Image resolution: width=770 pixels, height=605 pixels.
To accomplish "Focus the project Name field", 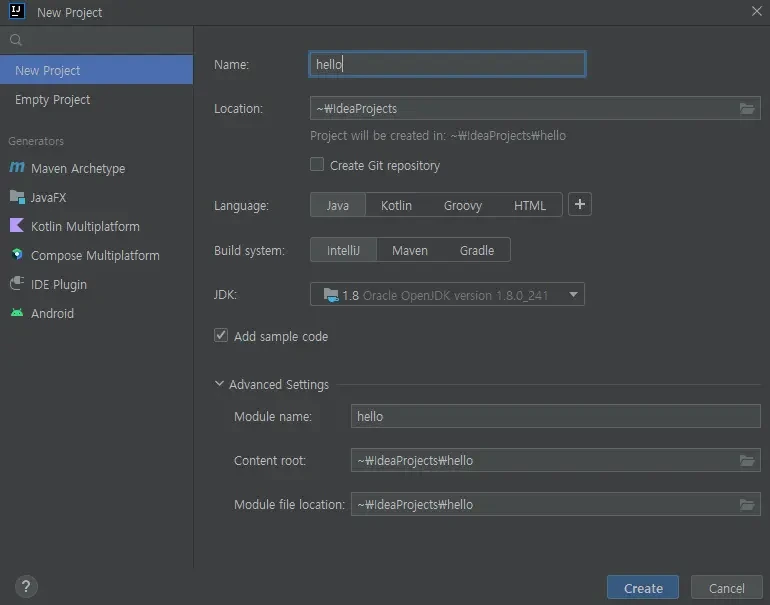I will (447, 64).
